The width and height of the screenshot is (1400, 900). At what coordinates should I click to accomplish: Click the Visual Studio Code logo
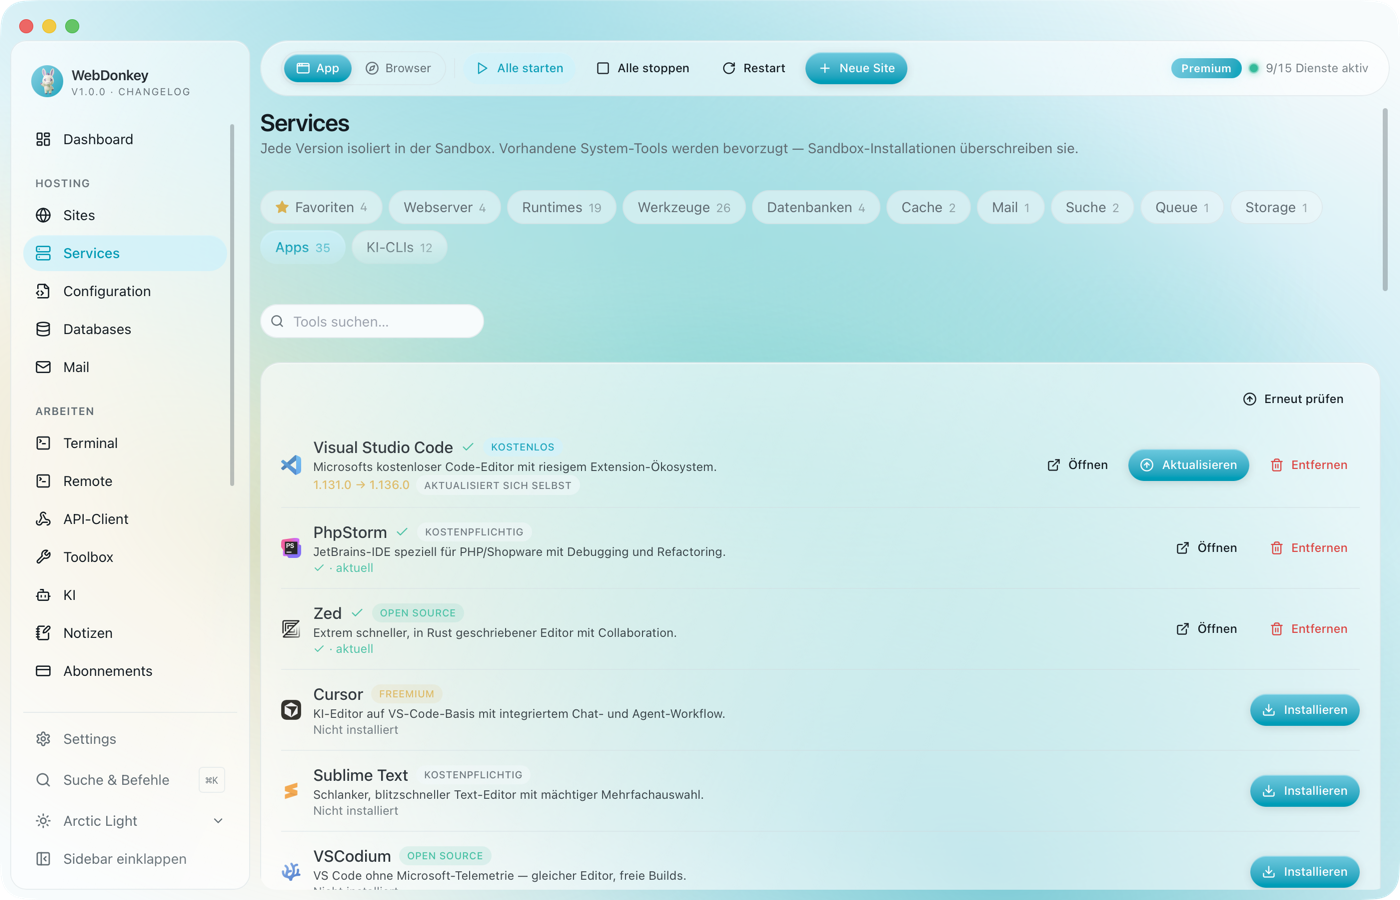click(291, 465)
